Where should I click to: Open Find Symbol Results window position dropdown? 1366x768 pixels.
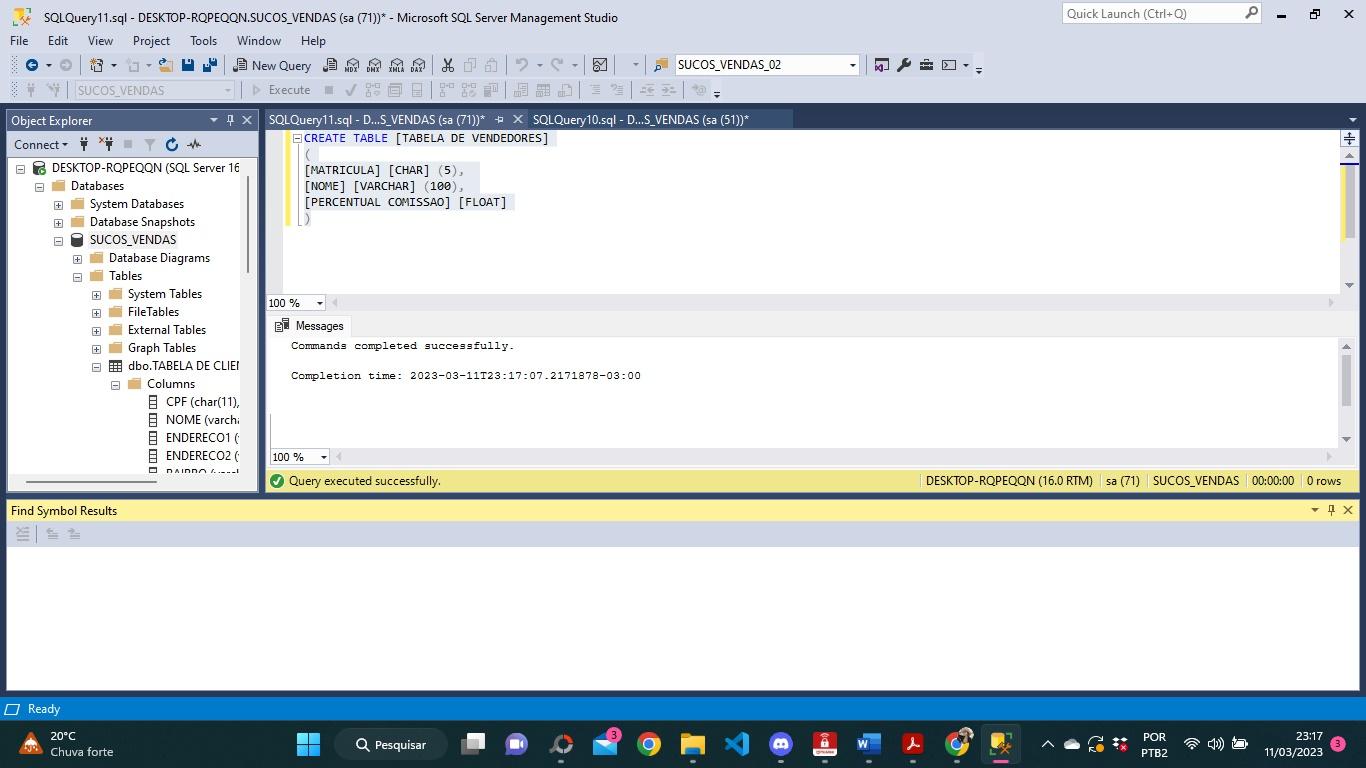click(x=1314, y=510)
